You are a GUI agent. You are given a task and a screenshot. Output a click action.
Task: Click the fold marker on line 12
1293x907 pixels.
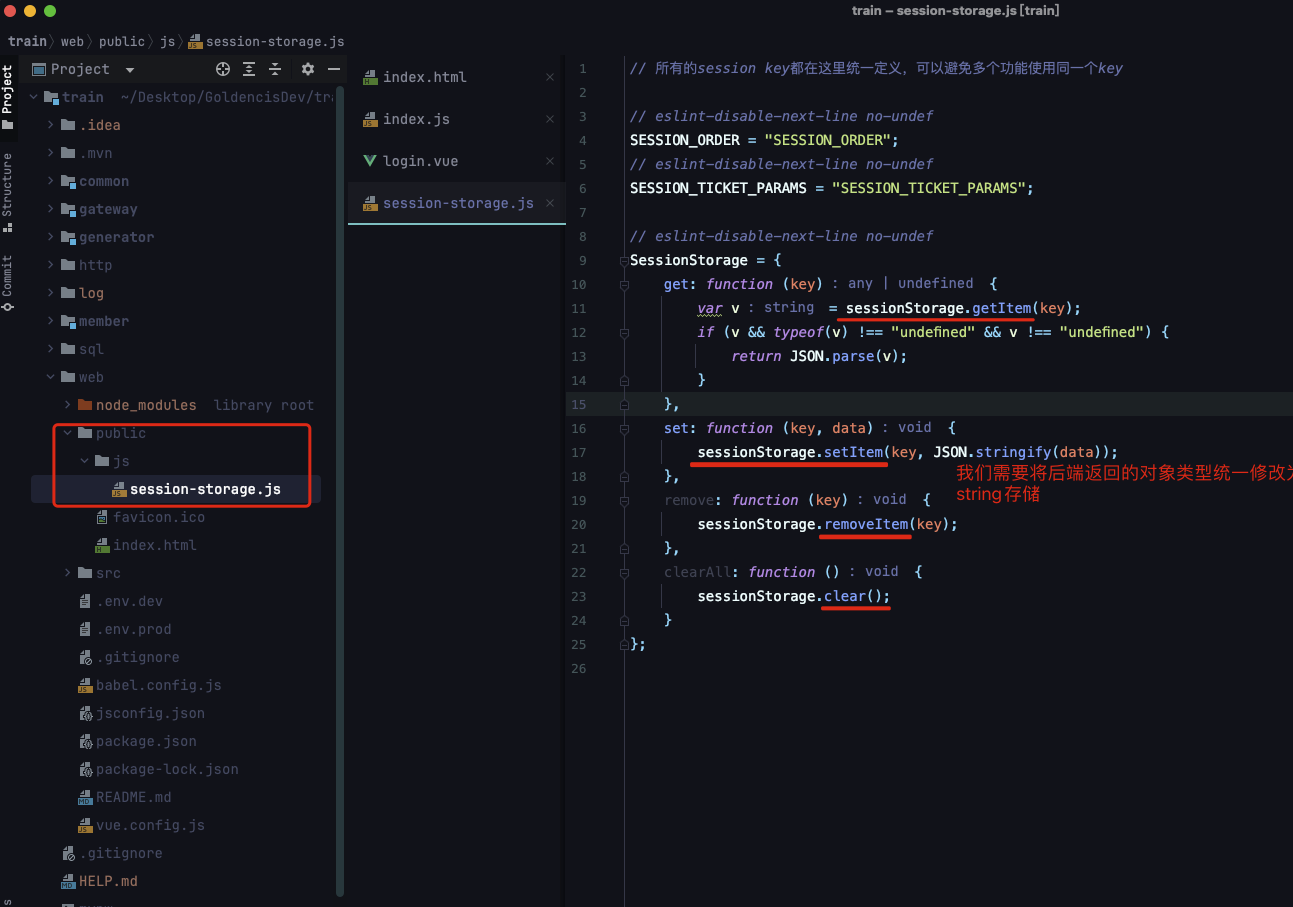[x=624, y=332]
